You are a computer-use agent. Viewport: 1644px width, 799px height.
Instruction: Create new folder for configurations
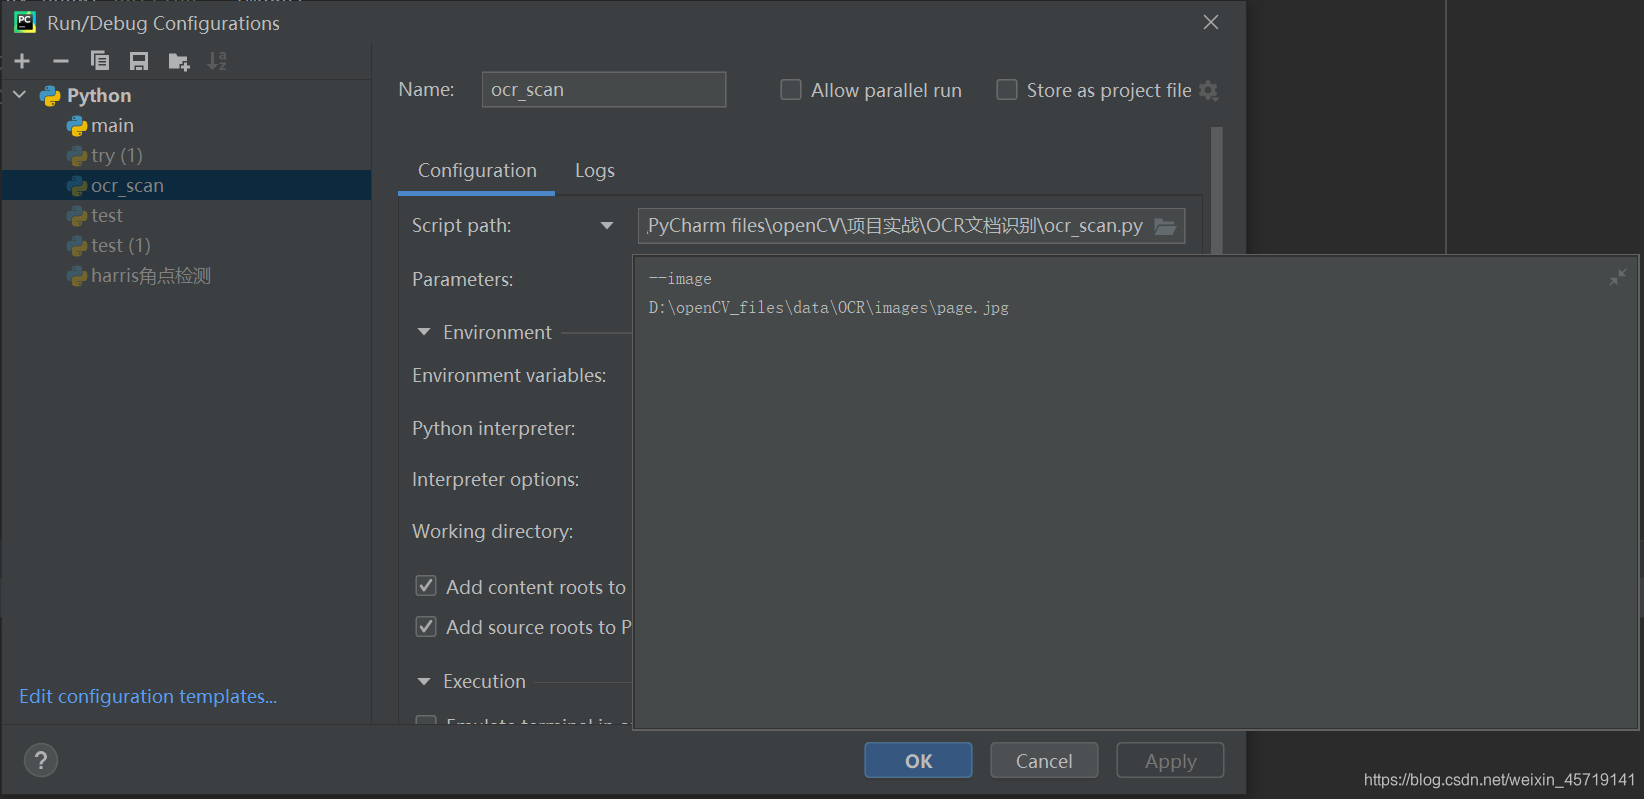click(179, 62)
